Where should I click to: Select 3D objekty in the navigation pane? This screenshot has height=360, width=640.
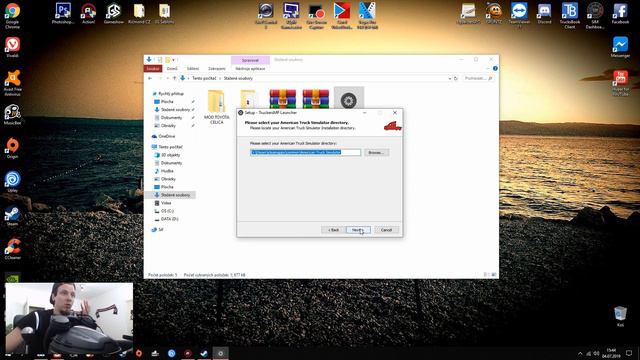click(170, 155)
